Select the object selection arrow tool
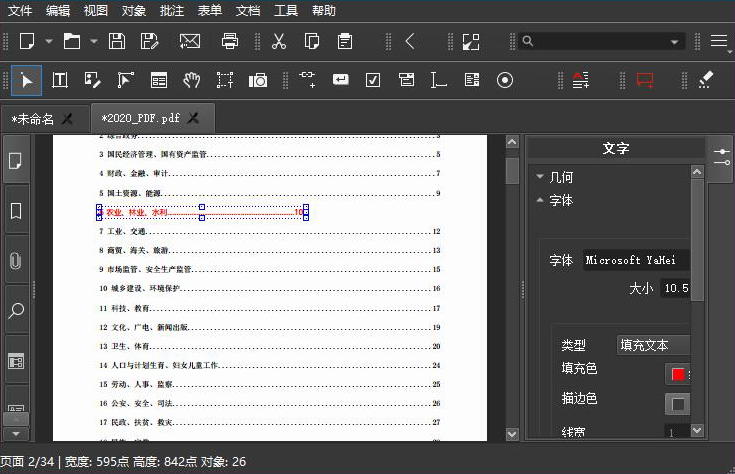 tap(27, 81)
